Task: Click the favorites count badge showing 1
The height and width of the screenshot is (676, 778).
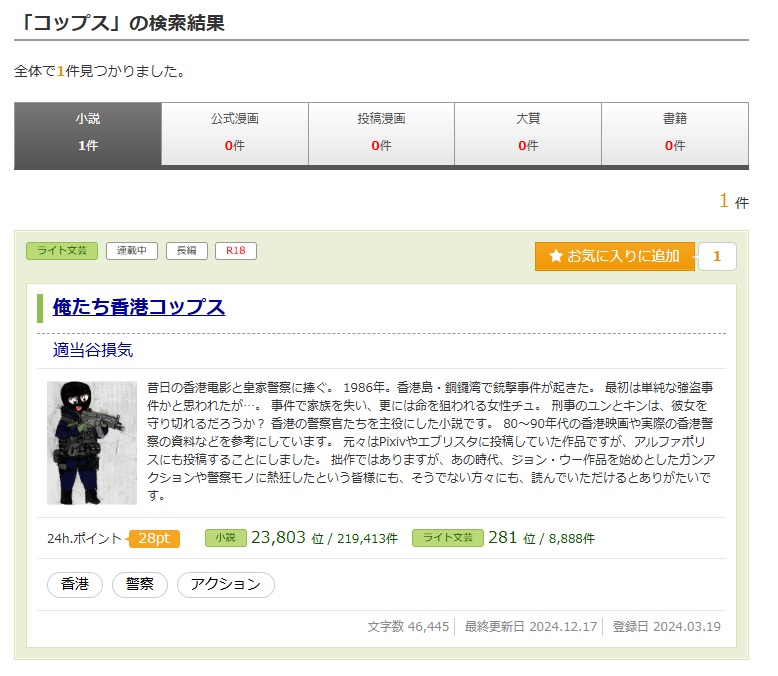Action: pyautogui.click(x=716, y=256)
